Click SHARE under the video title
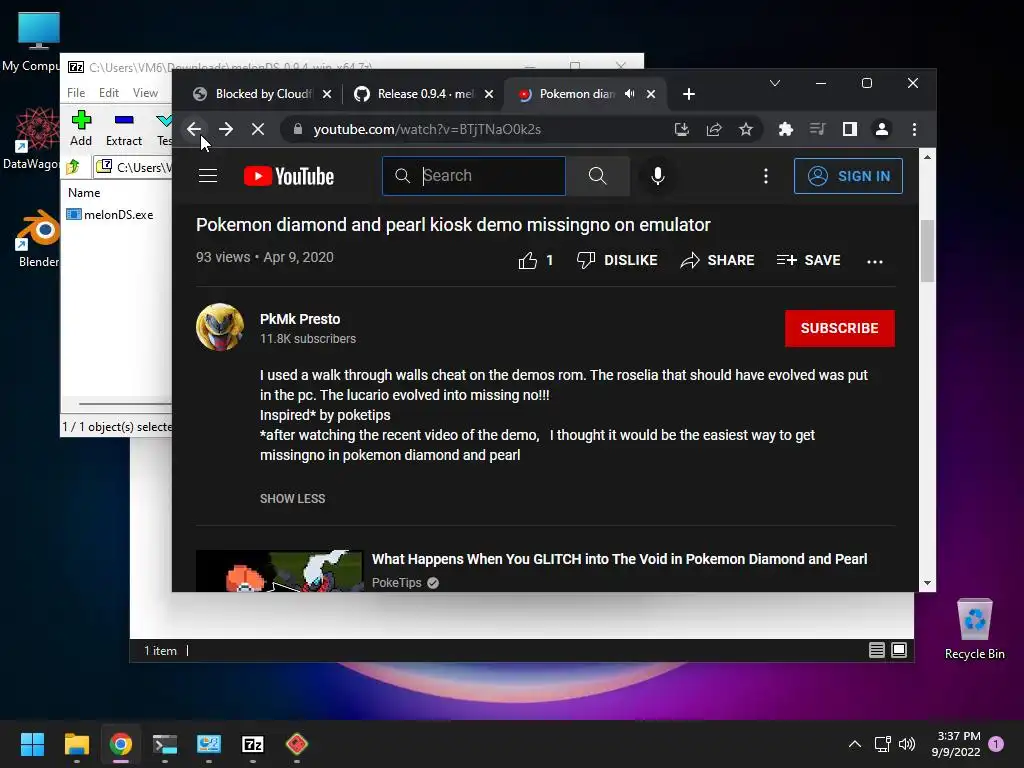Viewport: 1024px width, 768px height. point(717,260)
